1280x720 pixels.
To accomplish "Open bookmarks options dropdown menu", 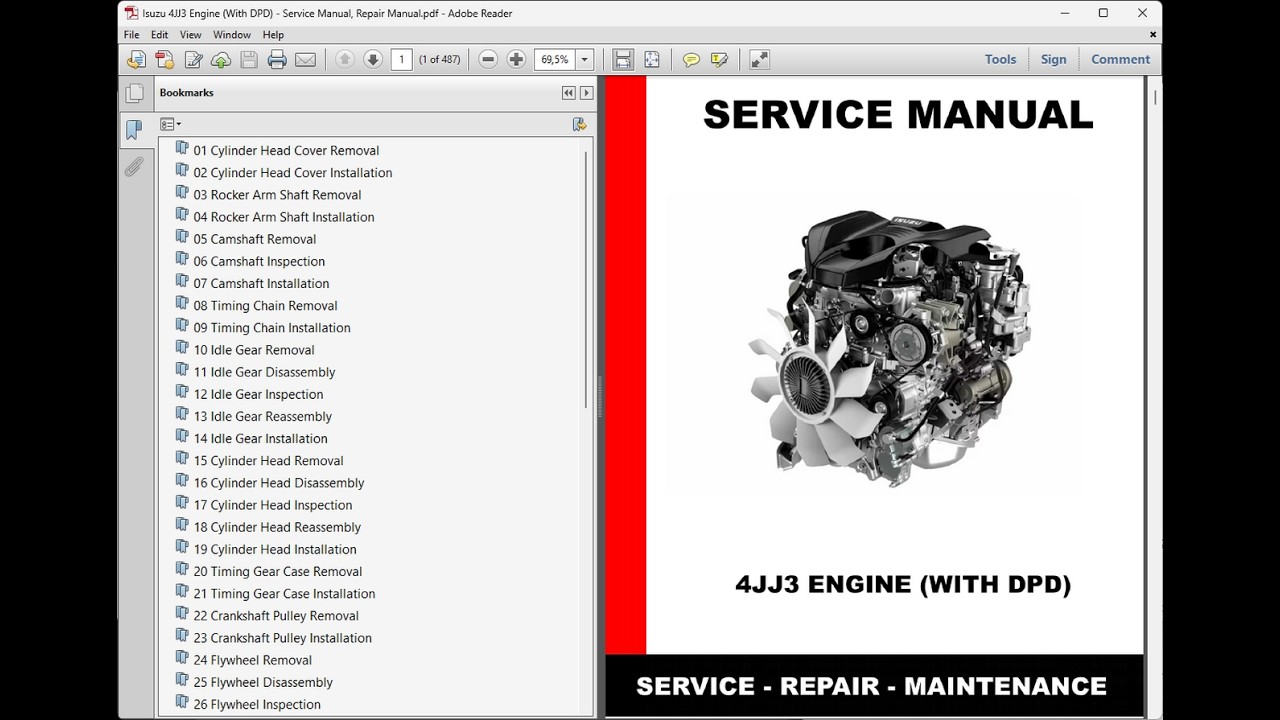I will coord(170,124).
